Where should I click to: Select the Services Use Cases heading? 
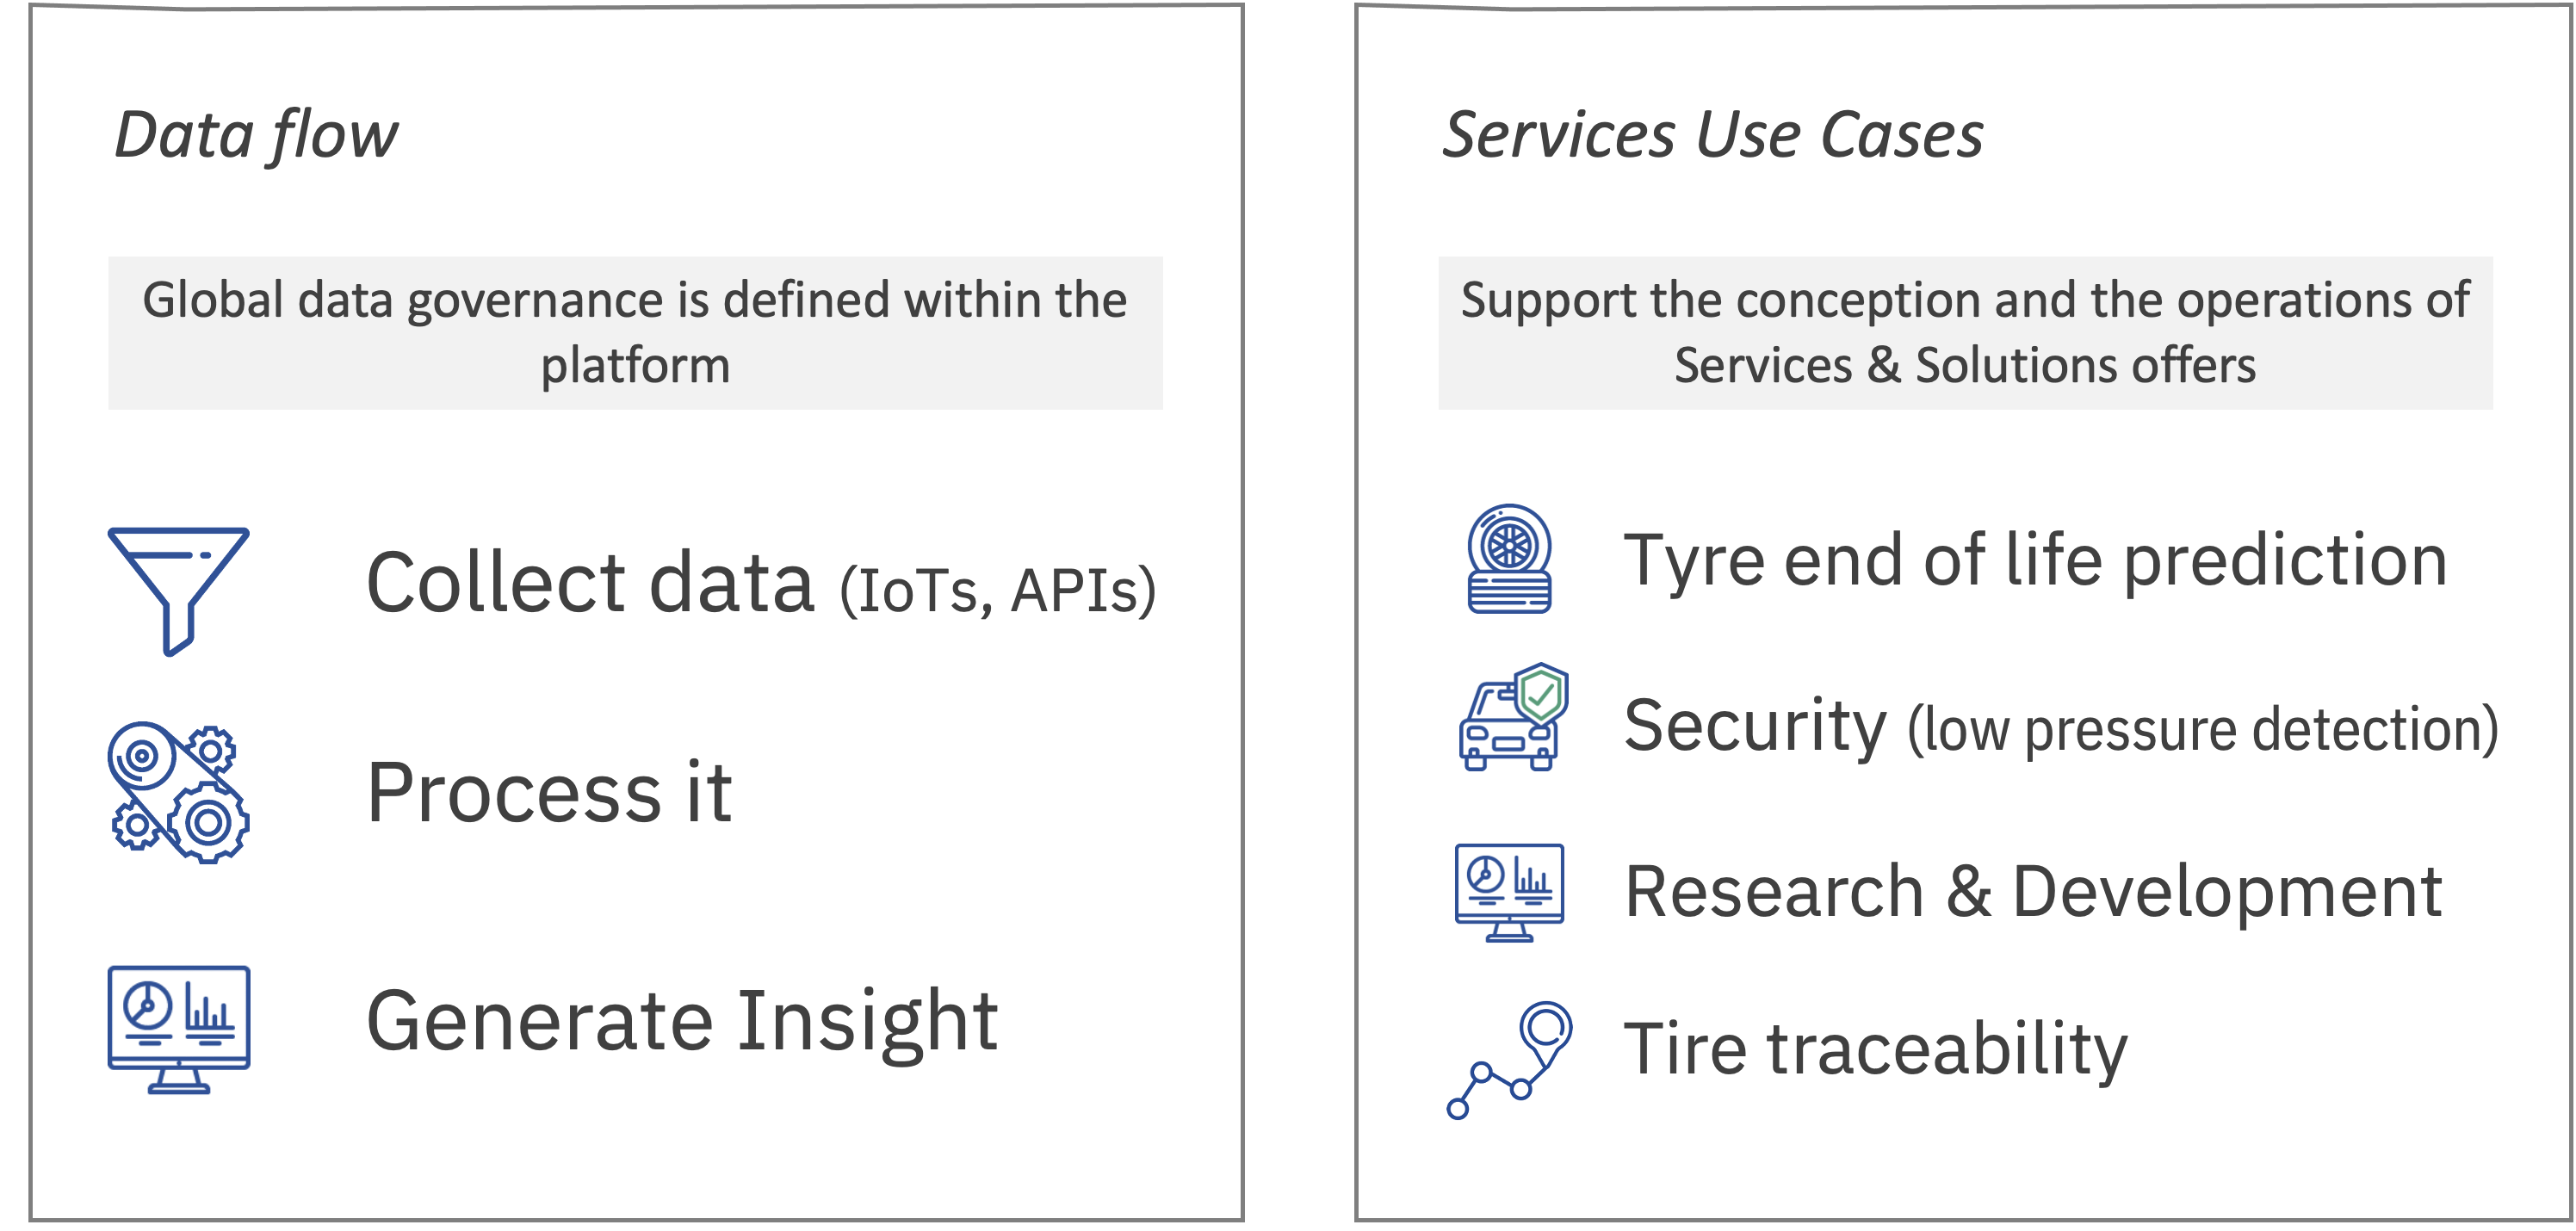(1712, 135)
